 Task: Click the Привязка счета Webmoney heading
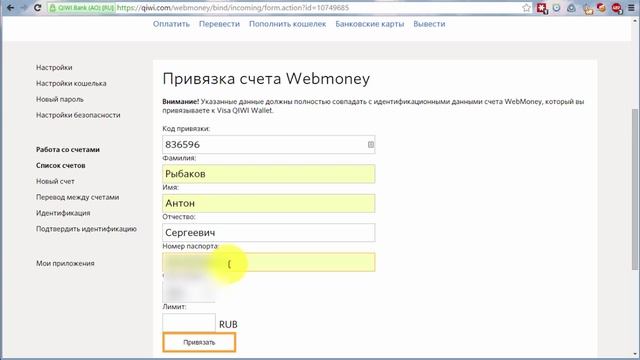[266, 78]
